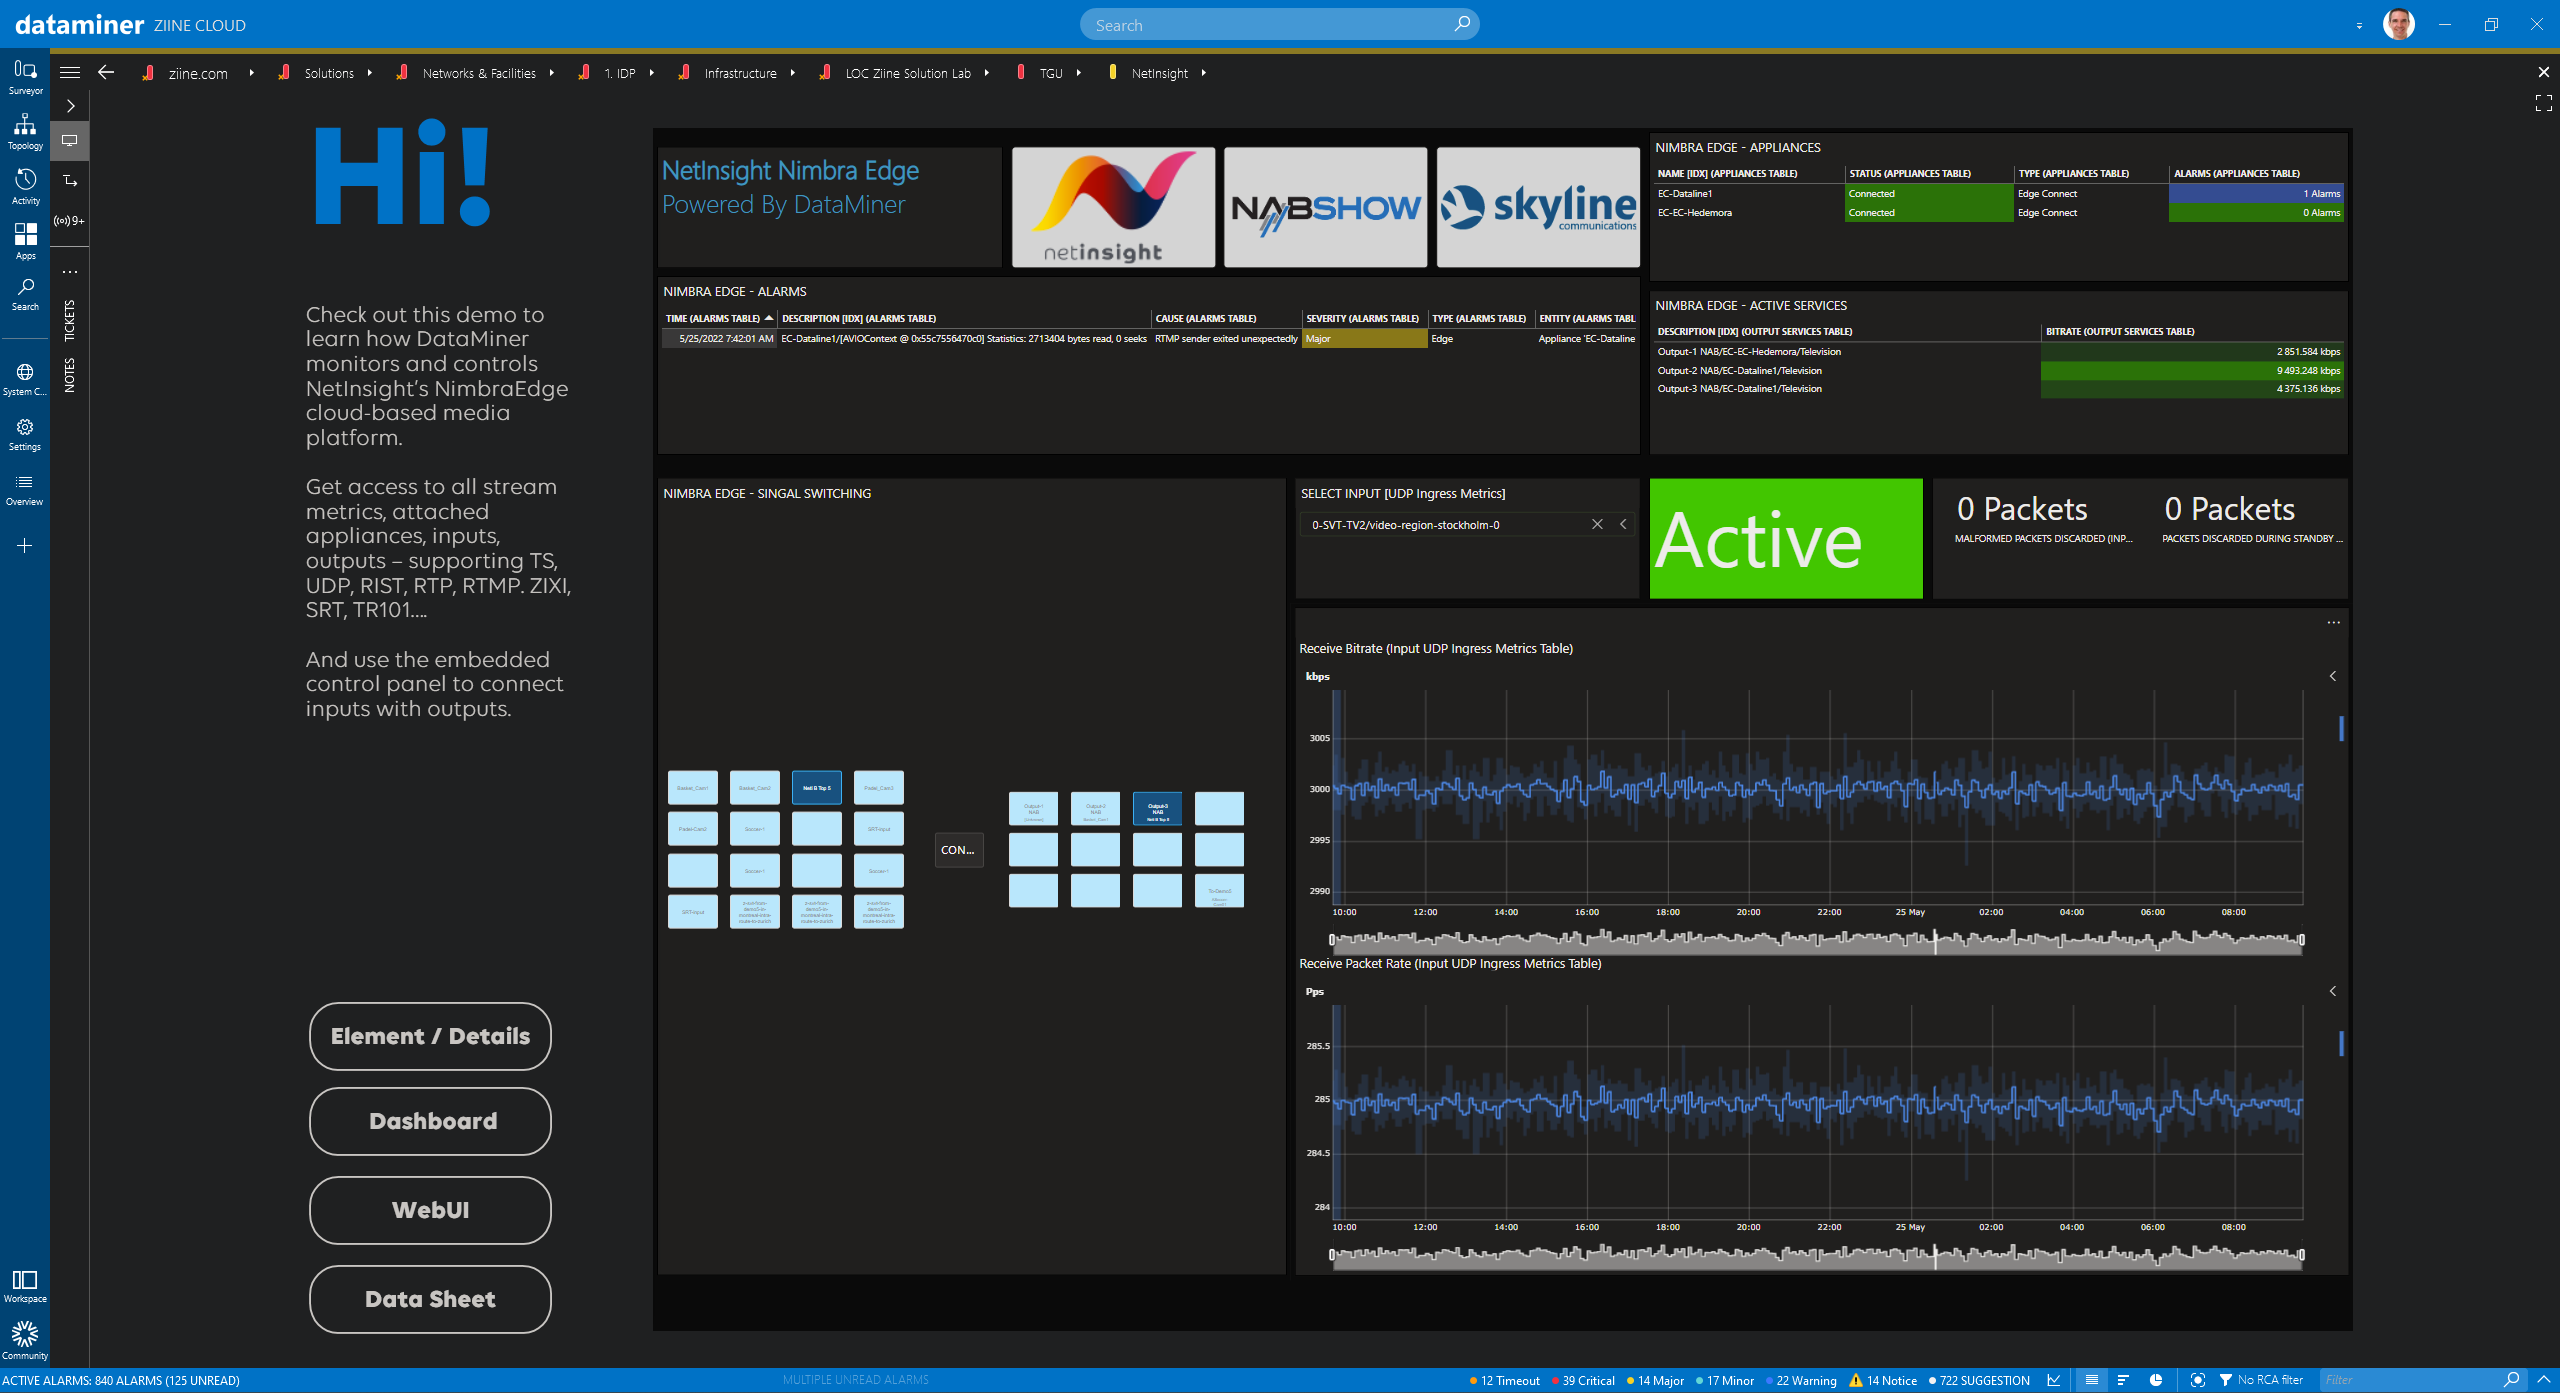Image resolution: width=2560 pixels, height=1393 pixels.
Task: Toggle 722 SUGGESTION alarm filter
Action: click(1979, 1381)
